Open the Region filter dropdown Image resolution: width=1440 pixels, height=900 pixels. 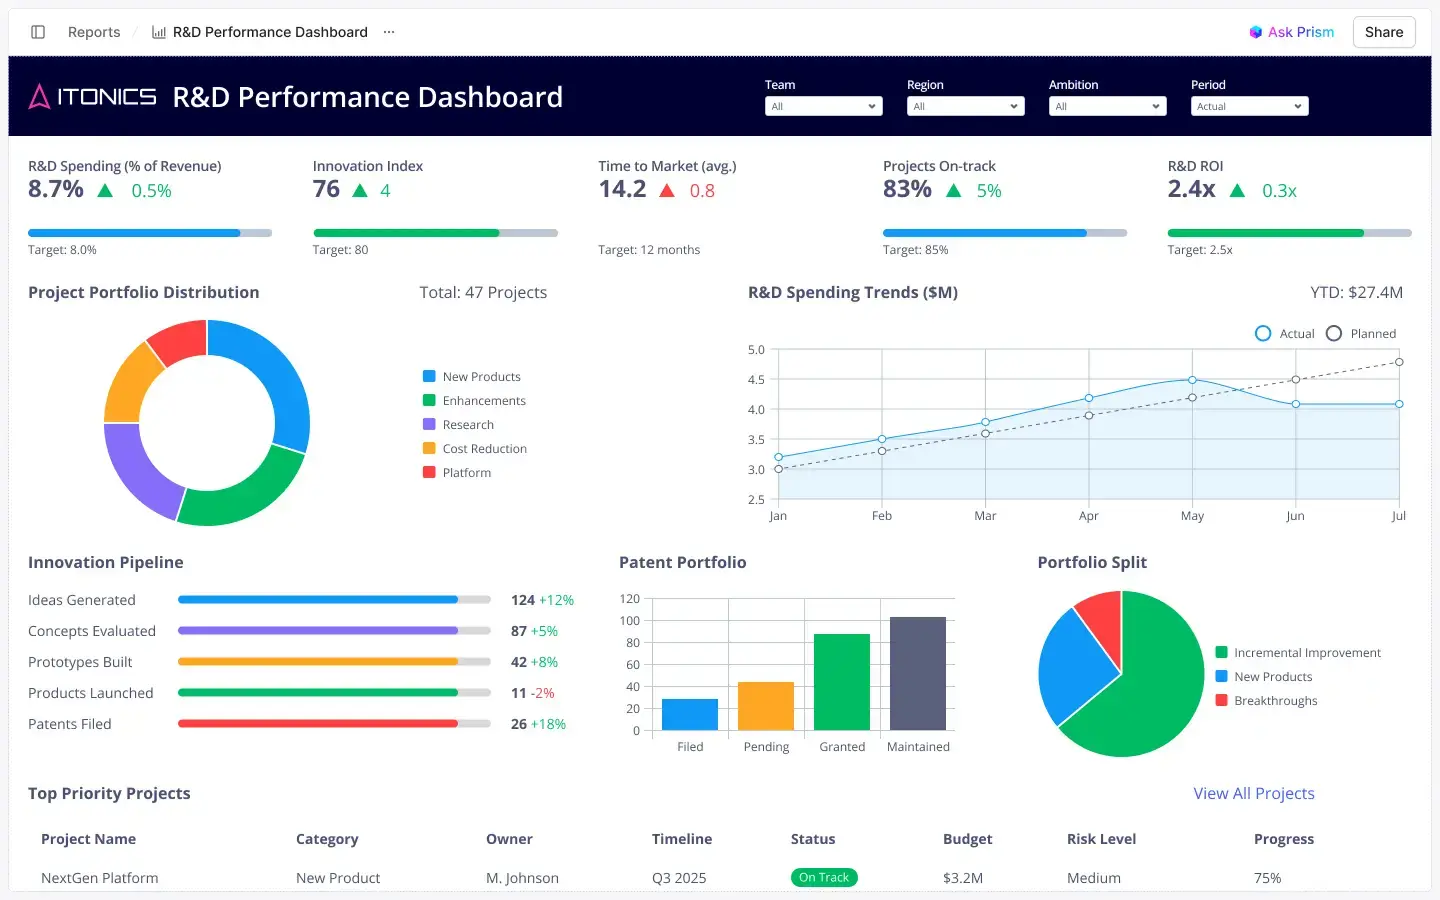(965, 106)
